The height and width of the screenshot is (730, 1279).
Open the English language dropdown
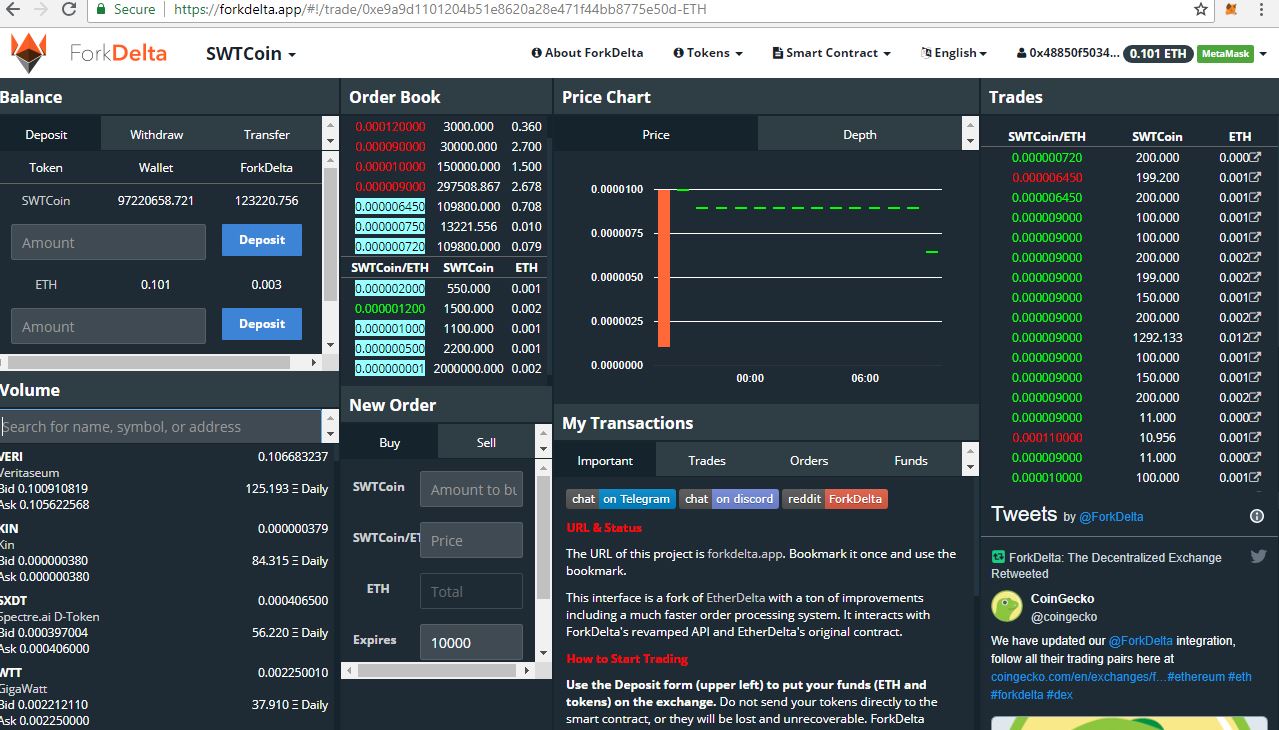(x=954, y=53)
